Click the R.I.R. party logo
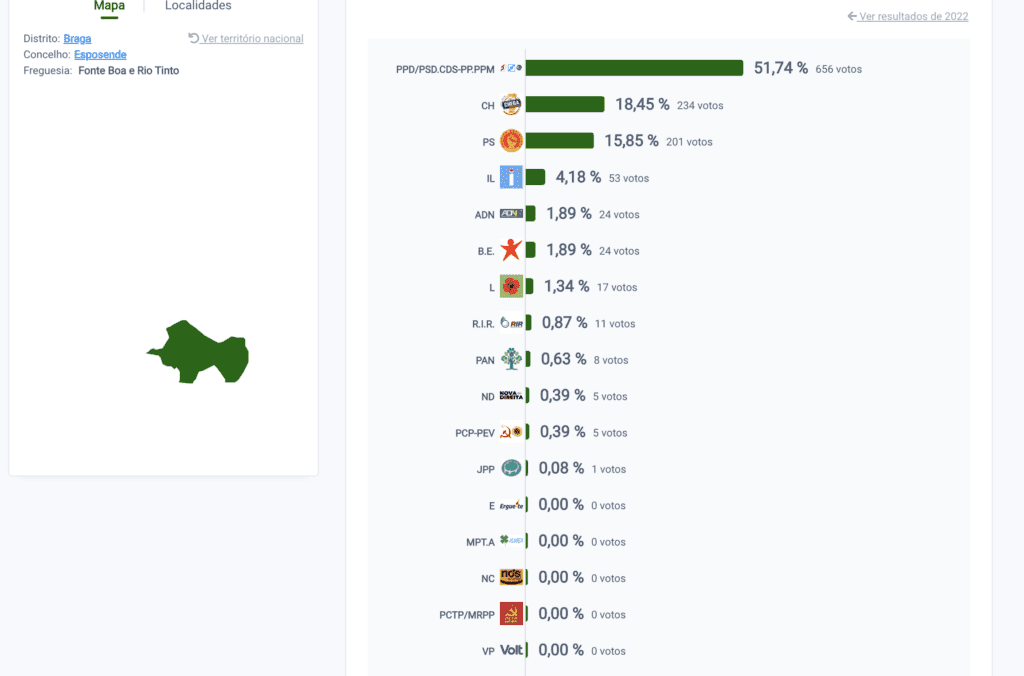1024x676 pixels. (511, 323)
